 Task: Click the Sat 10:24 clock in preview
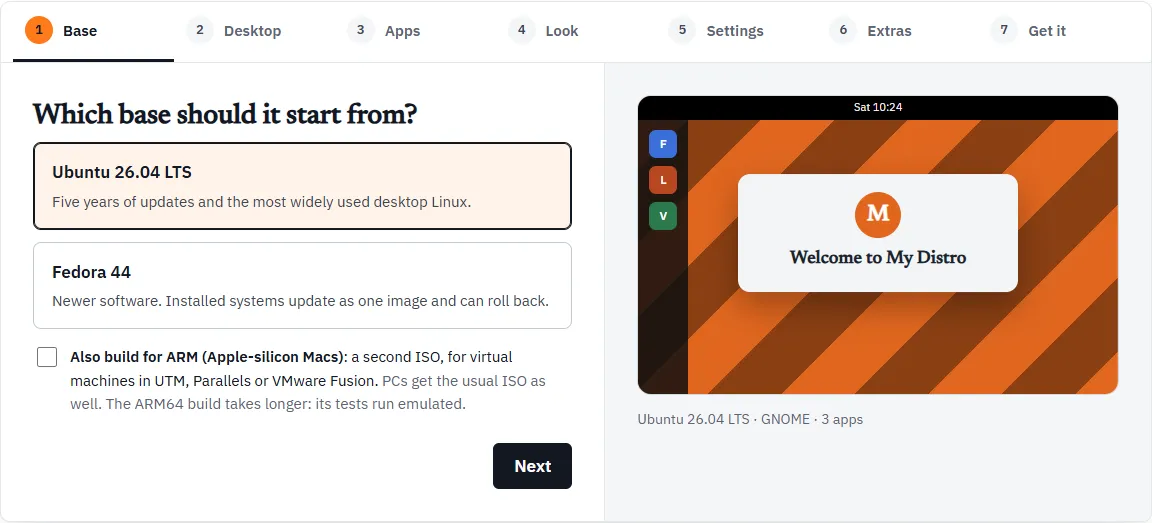coord(878,107)
